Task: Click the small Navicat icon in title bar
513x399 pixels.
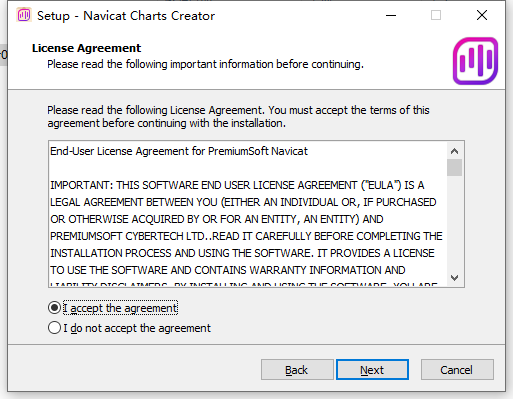Action: 24,15
